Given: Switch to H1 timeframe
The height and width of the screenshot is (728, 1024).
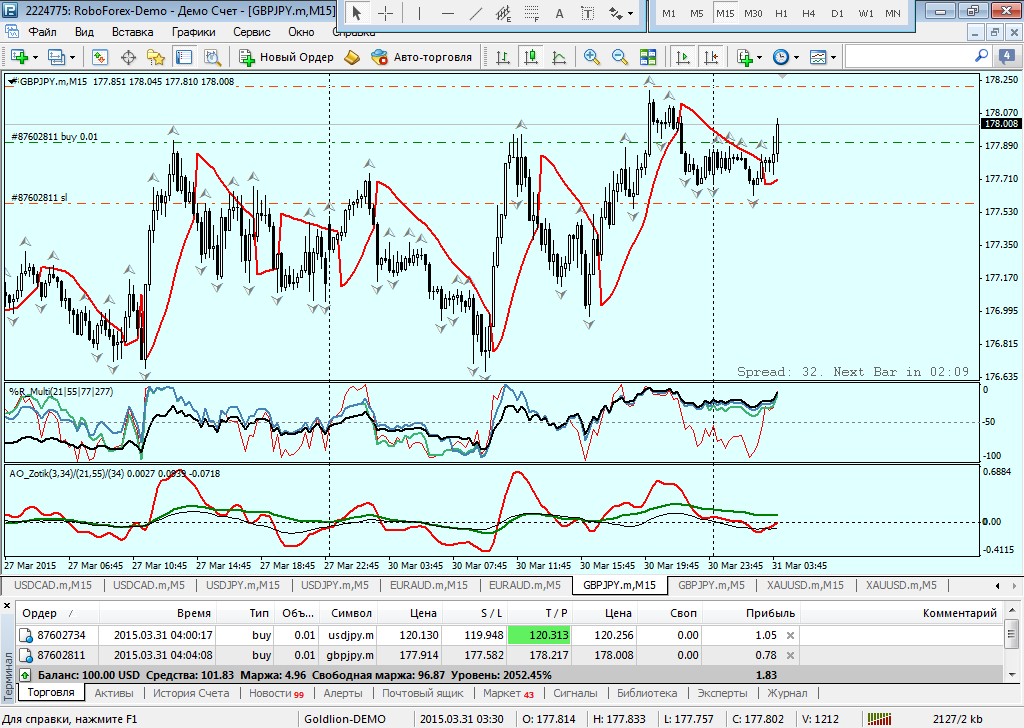Looking at the screenshot, I should click(781, 13).
